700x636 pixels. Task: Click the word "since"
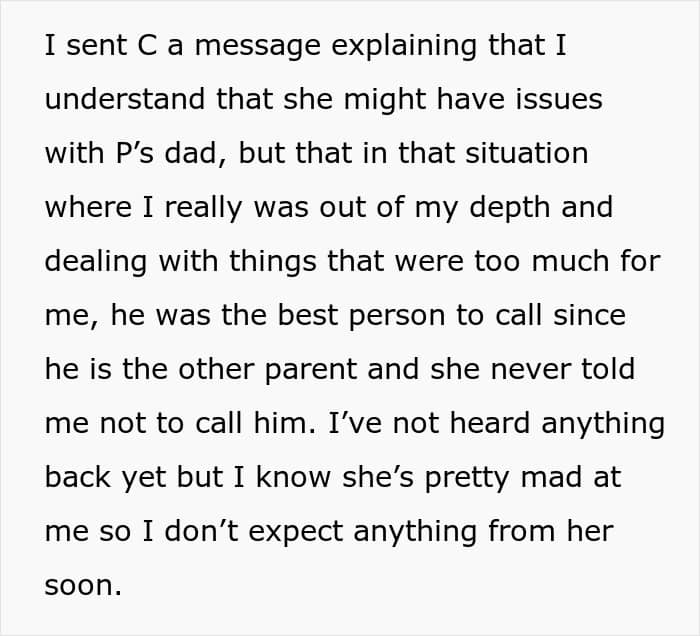(x=588, y=316)
